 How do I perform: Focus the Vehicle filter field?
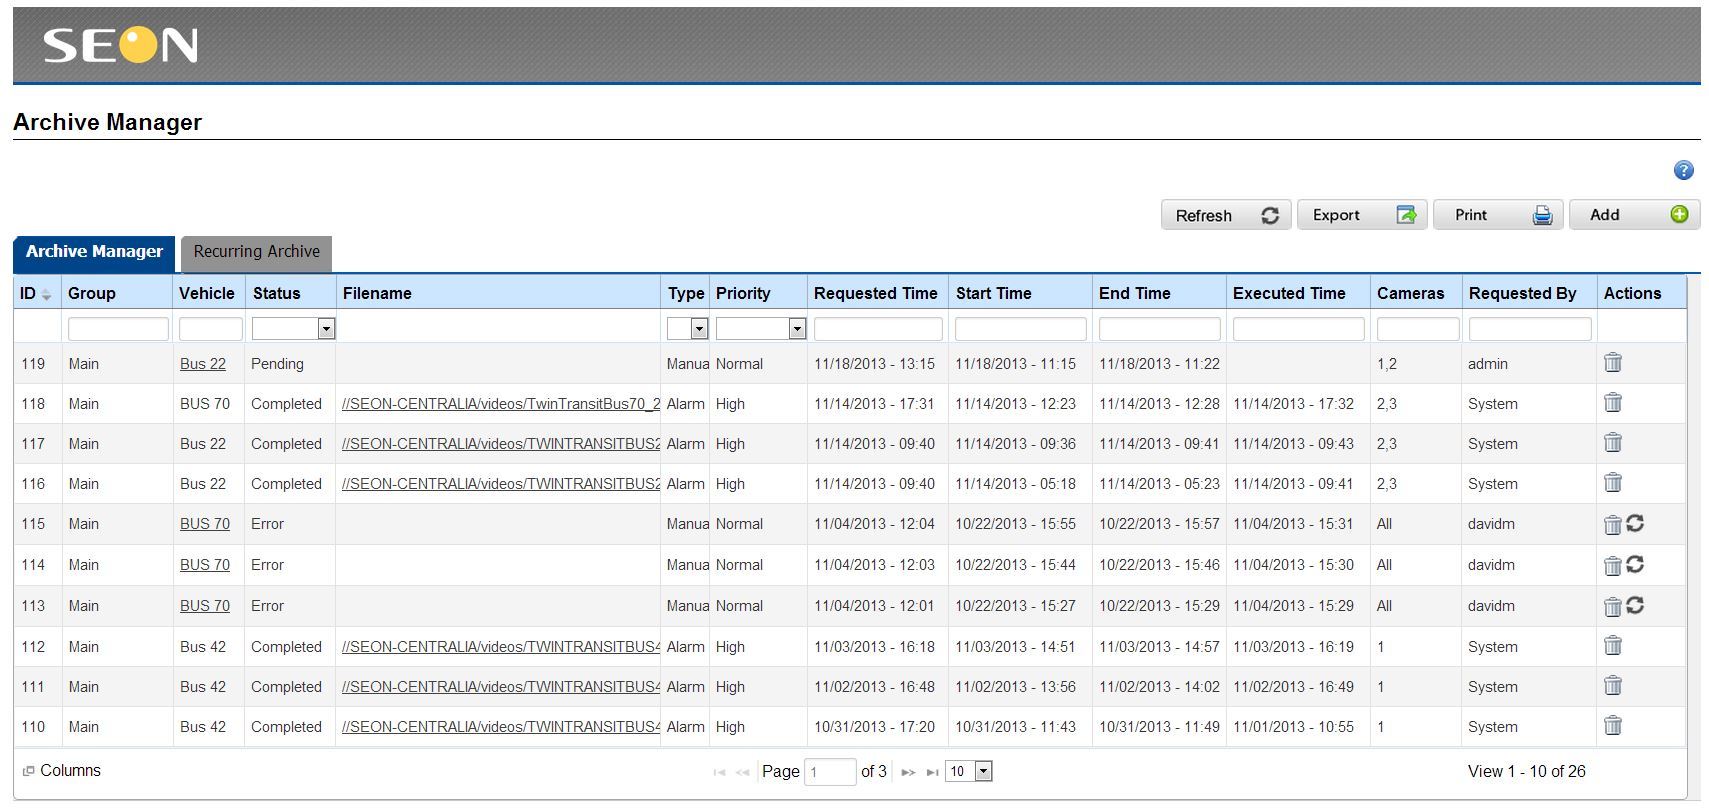tap(211, 328)
